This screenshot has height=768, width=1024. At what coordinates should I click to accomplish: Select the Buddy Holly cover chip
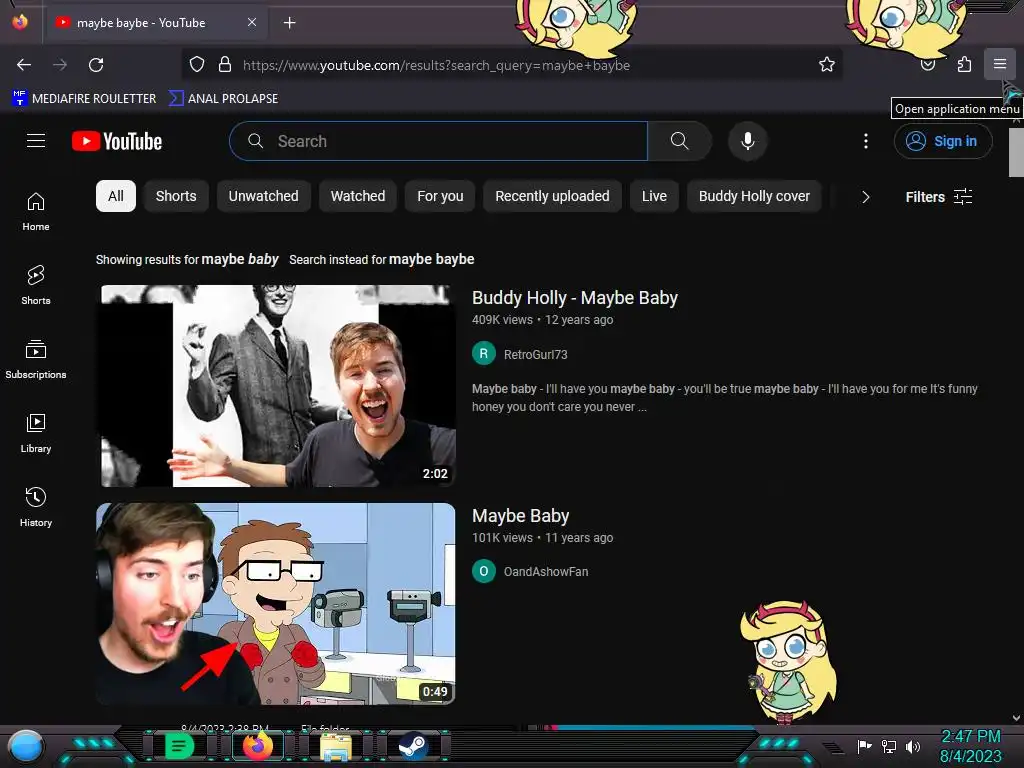(x=754, y=196)
